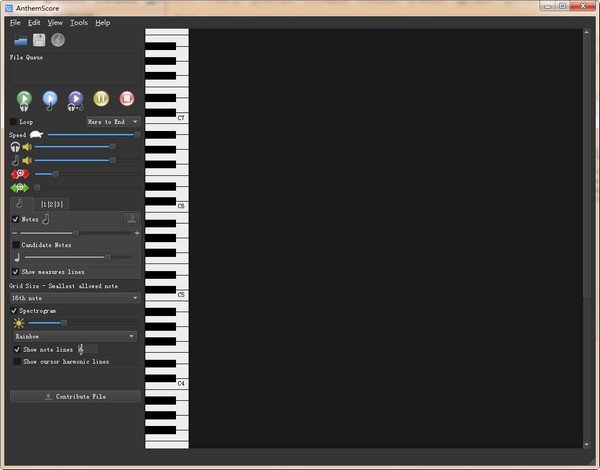Toggle Show note lines checkbox
Viewport: 600px width, 470px height.
[x=17, y=349]
